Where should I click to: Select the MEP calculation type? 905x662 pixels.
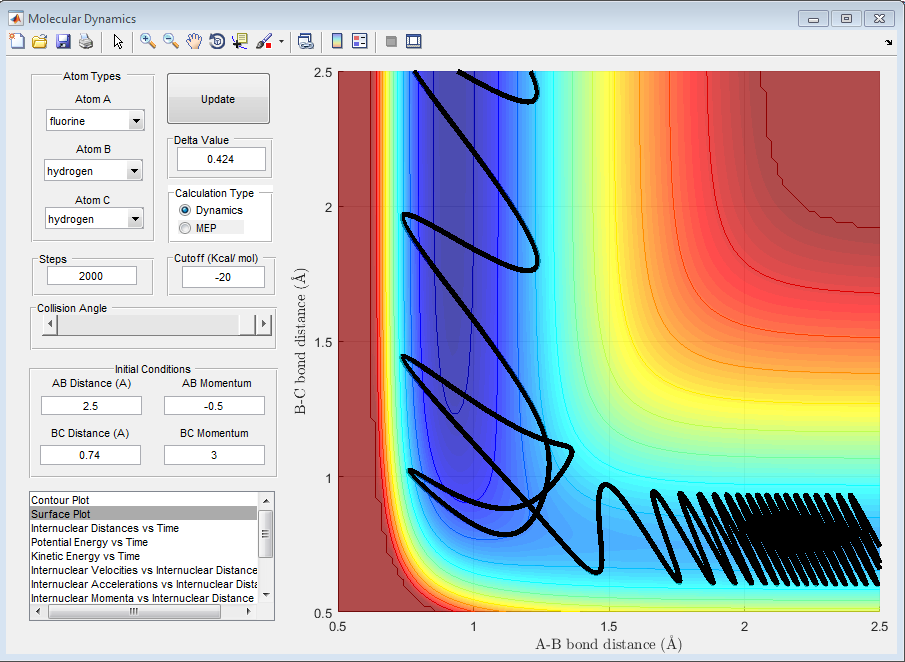click(185, 228)
